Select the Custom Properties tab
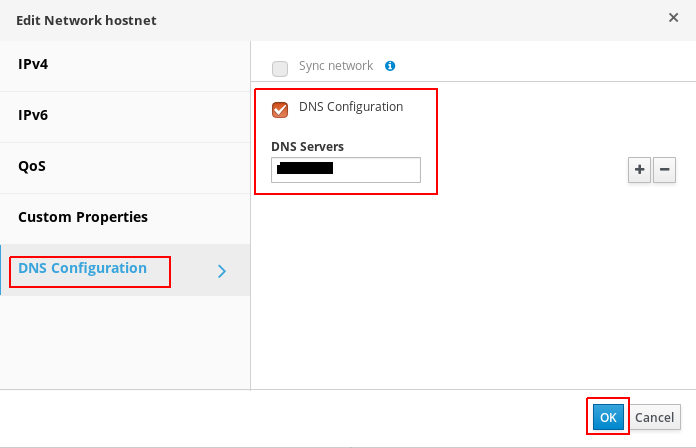The height and width of the screenshot is (448, 696). (x=125, y=219)
